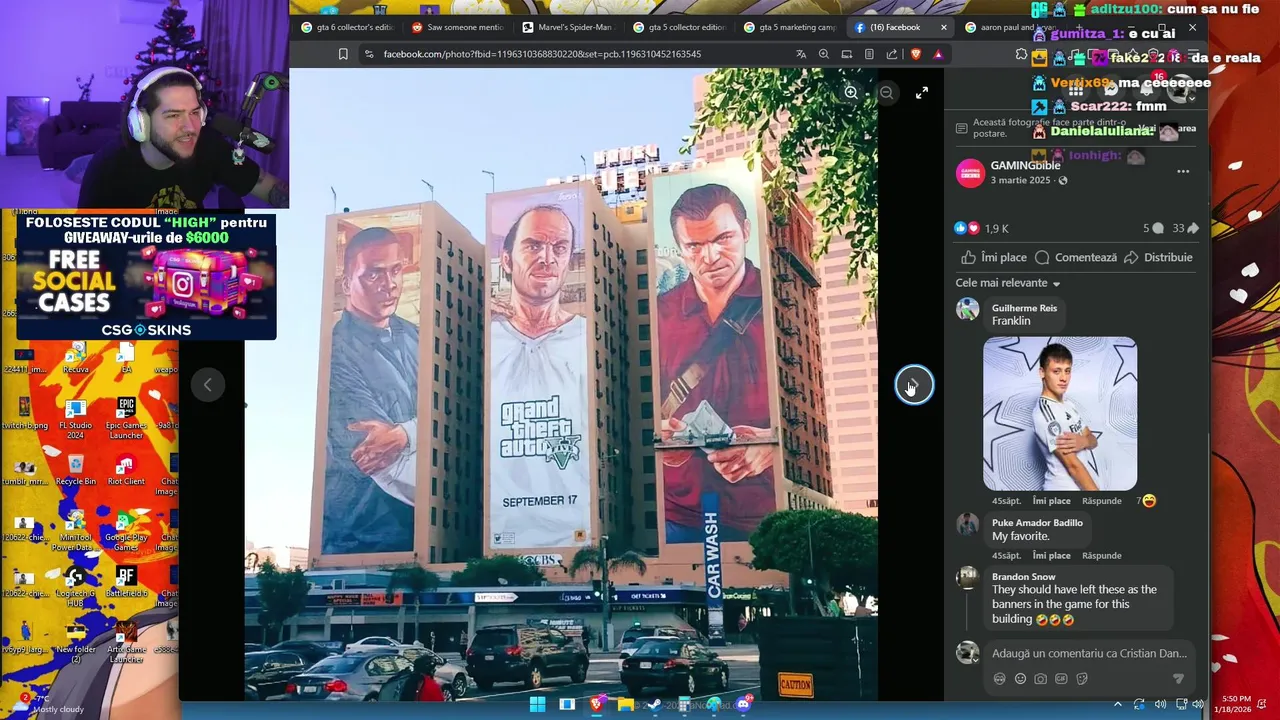1280x720 pixels.
Task: Open the reader mode icon in address bar
Action: (869, 54)
